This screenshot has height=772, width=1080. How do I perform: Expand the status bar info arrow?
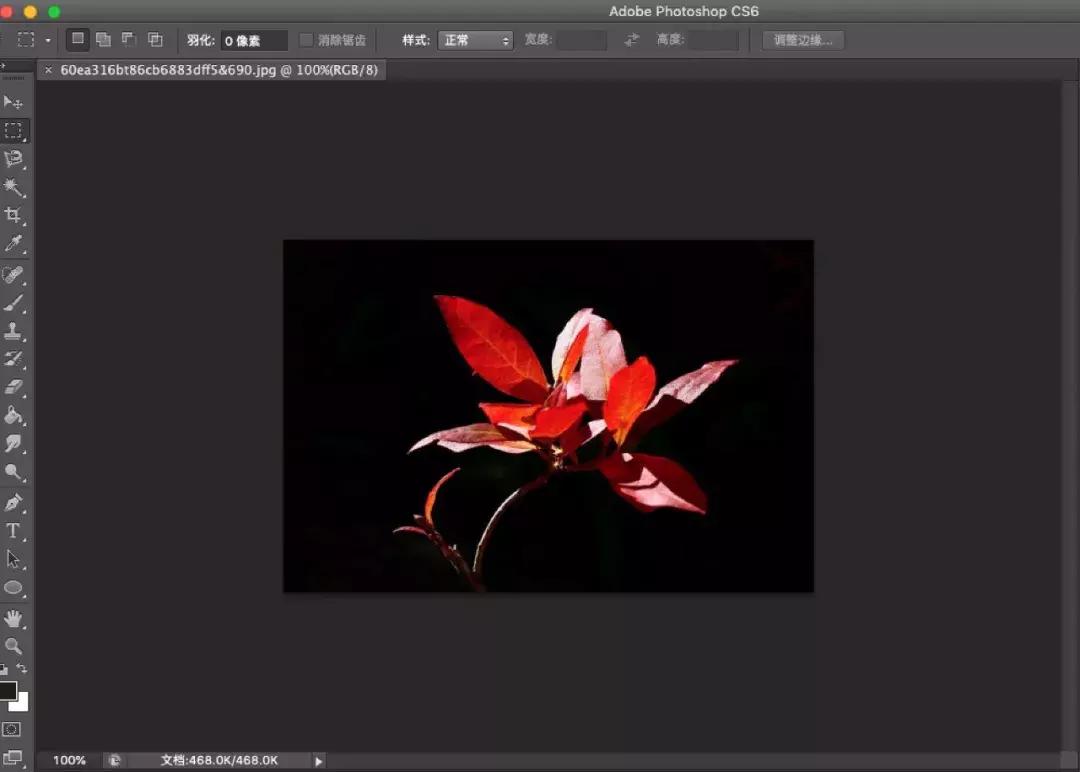[x=319, y=761]
